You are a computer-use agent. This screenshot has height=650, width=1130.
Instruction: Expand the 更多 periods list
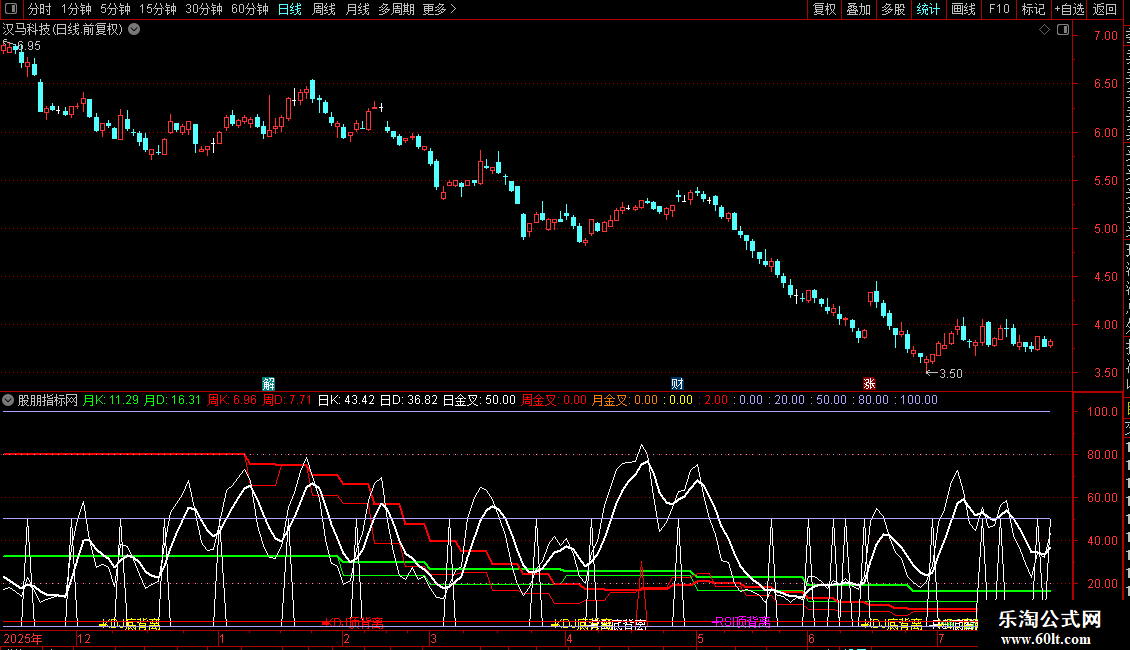pyautogui.click(x=439, y=9)
